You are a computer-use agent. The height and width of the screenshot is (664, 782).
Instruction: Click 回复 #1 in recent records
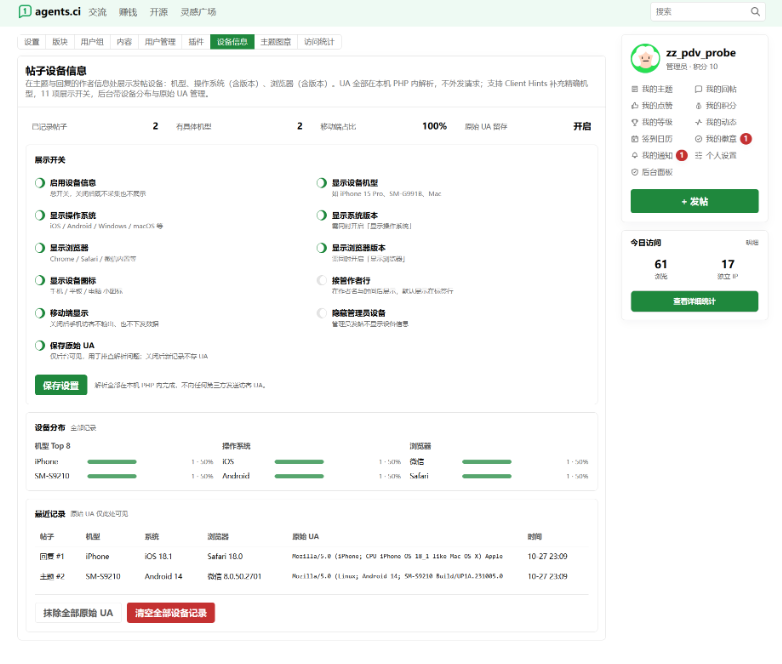pos(52,556)
